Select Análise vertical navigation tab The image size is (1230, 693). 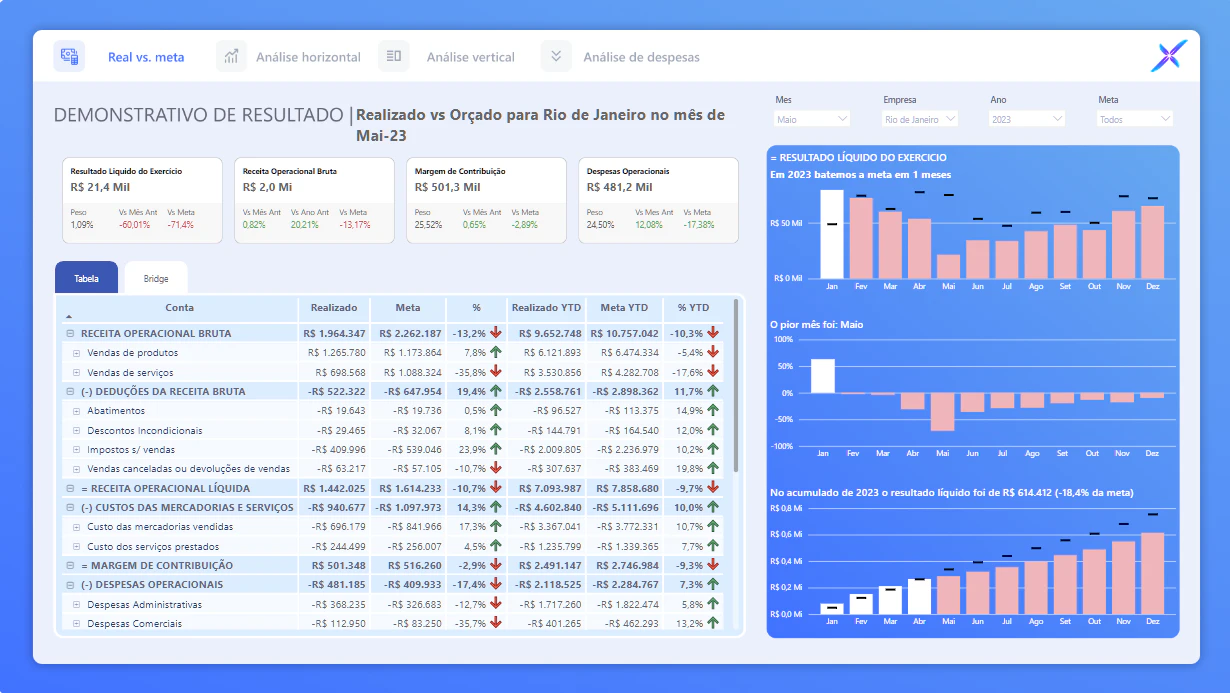click(470, 57)
